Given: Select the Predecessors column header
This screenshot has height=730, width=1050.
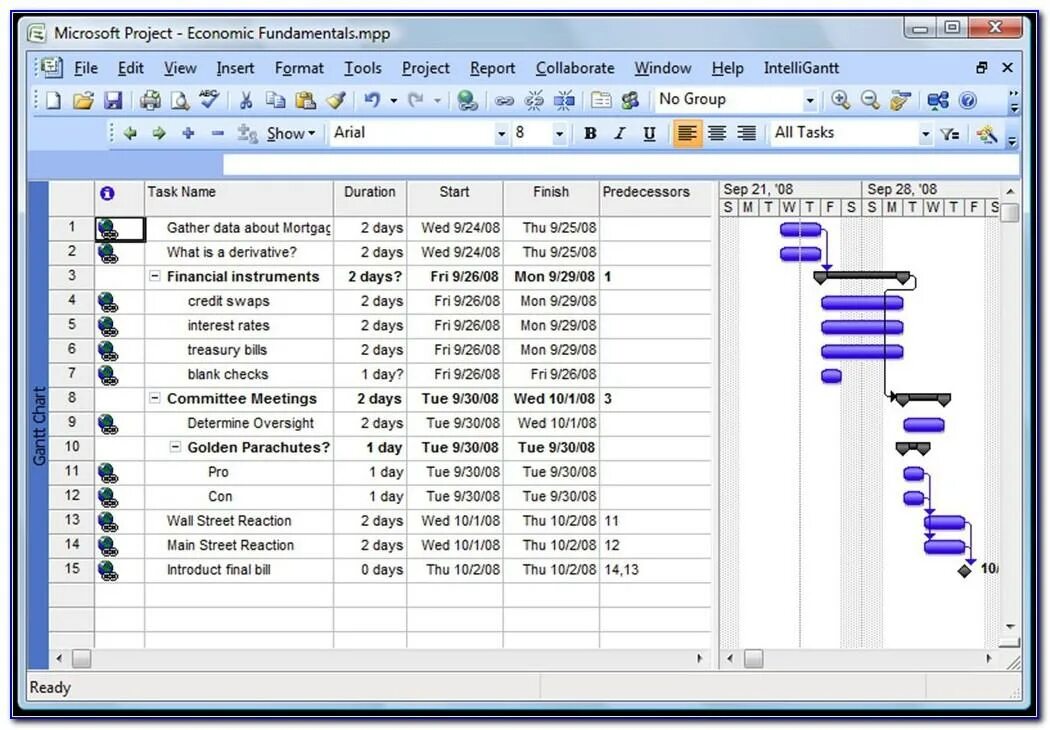Looking at the screenshot, I should click(x=656, y=198).
